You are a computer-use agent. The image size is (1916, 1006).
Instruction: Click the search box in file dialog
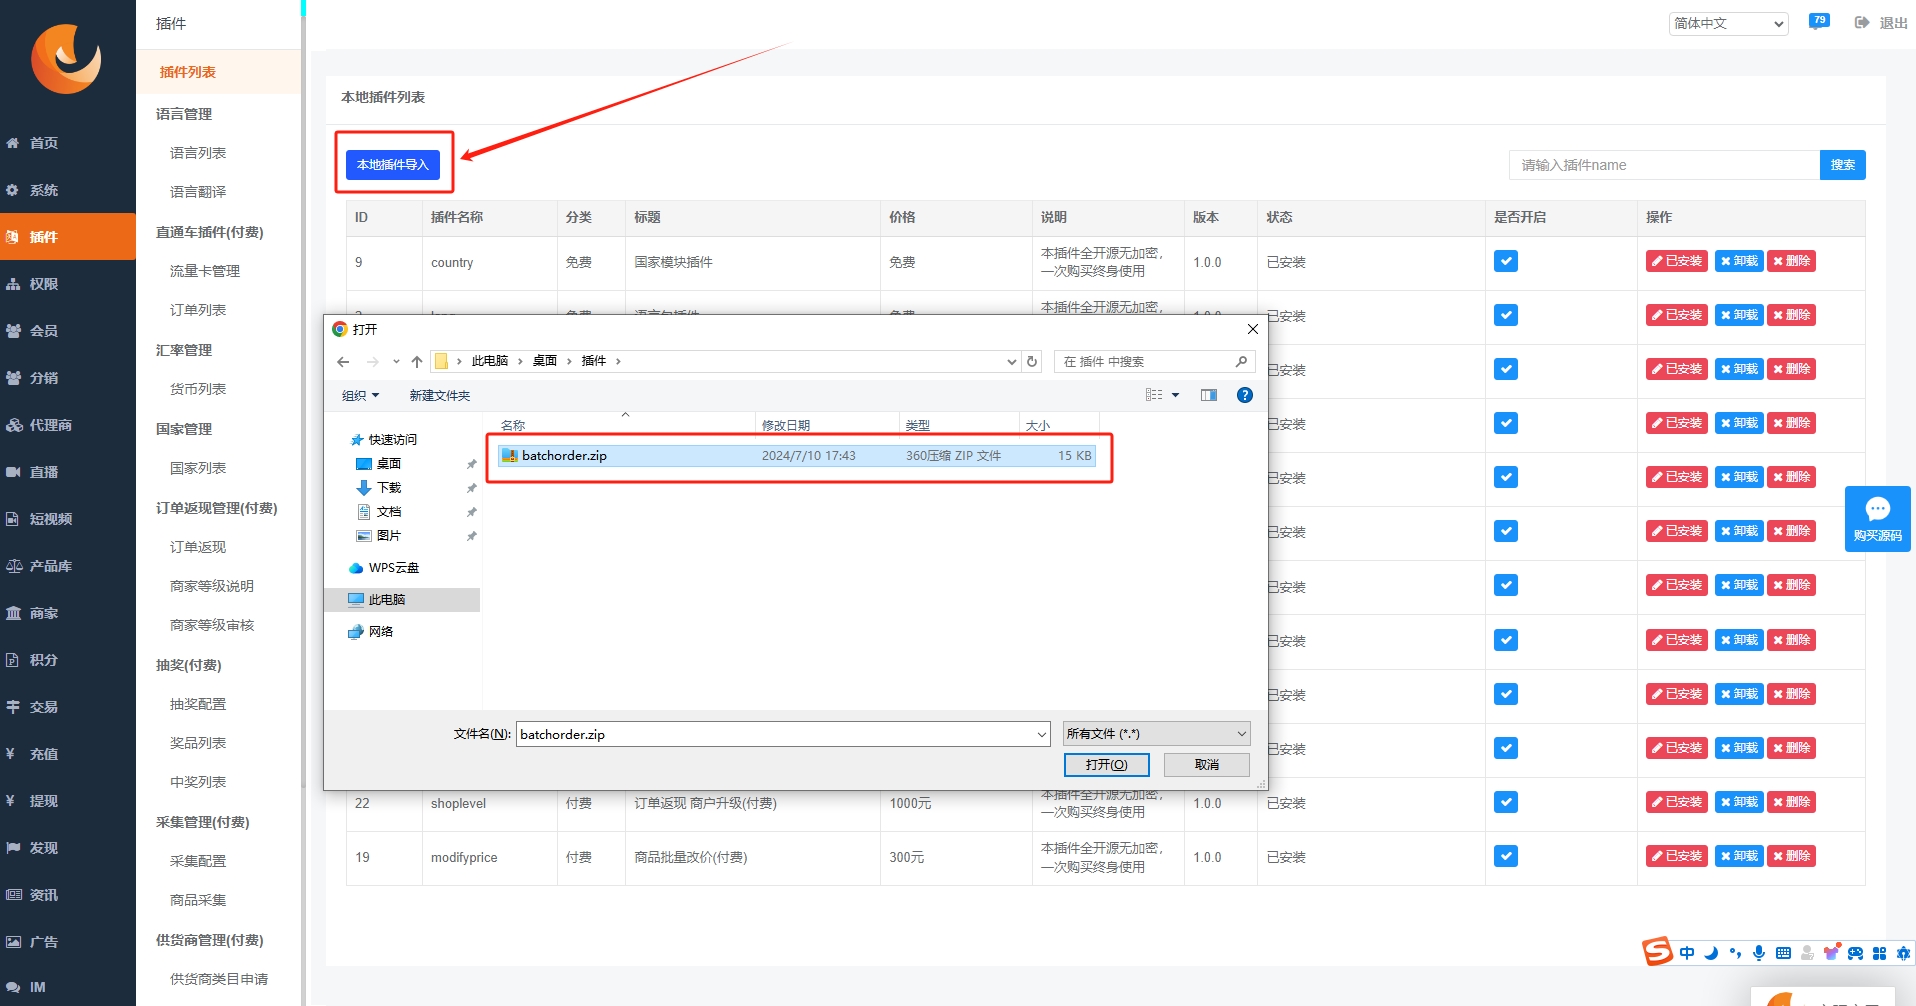pyautogui.click(x=1154, y=362)
